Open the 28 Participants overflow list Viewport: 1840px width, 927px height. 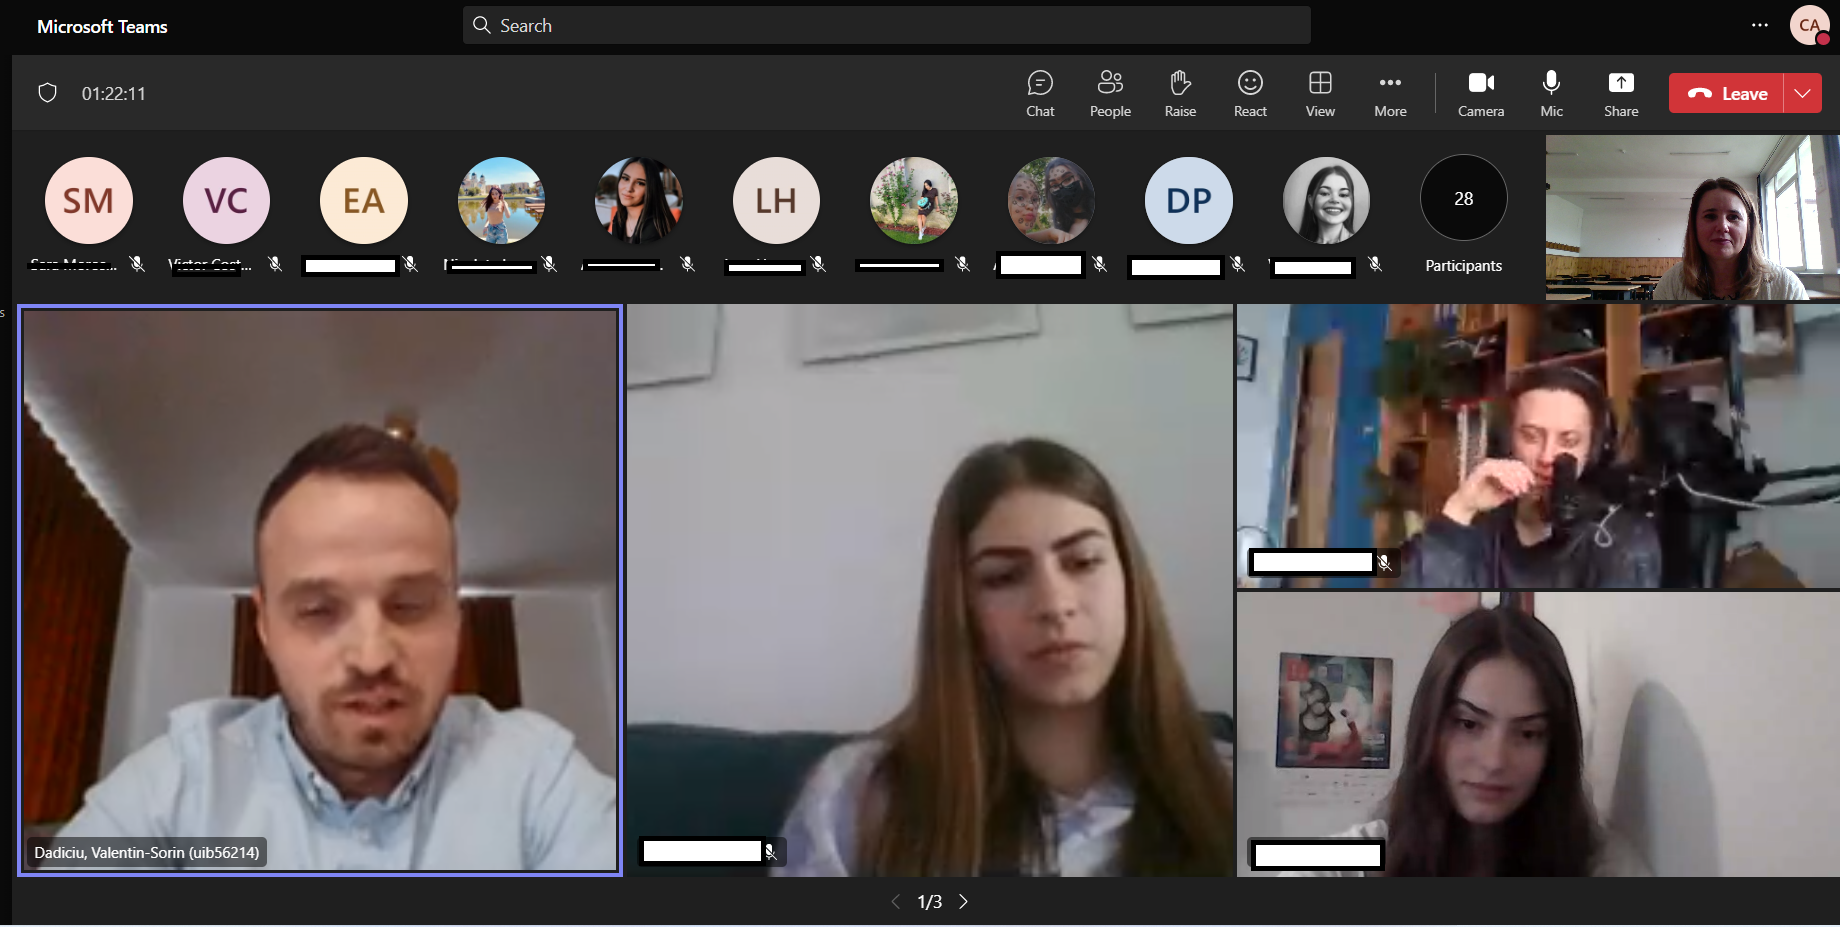tap(1463, 199)
